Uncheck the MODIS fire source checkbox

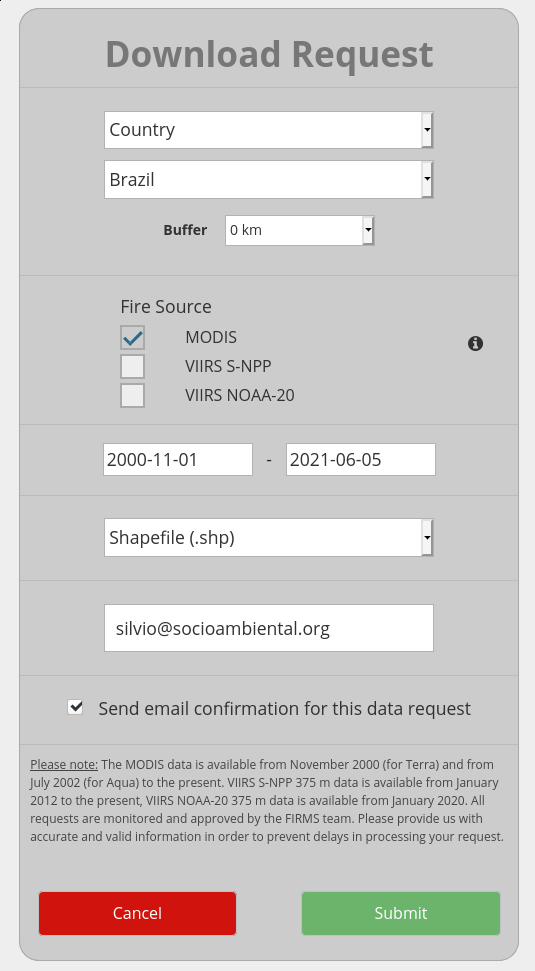point(133,337)
